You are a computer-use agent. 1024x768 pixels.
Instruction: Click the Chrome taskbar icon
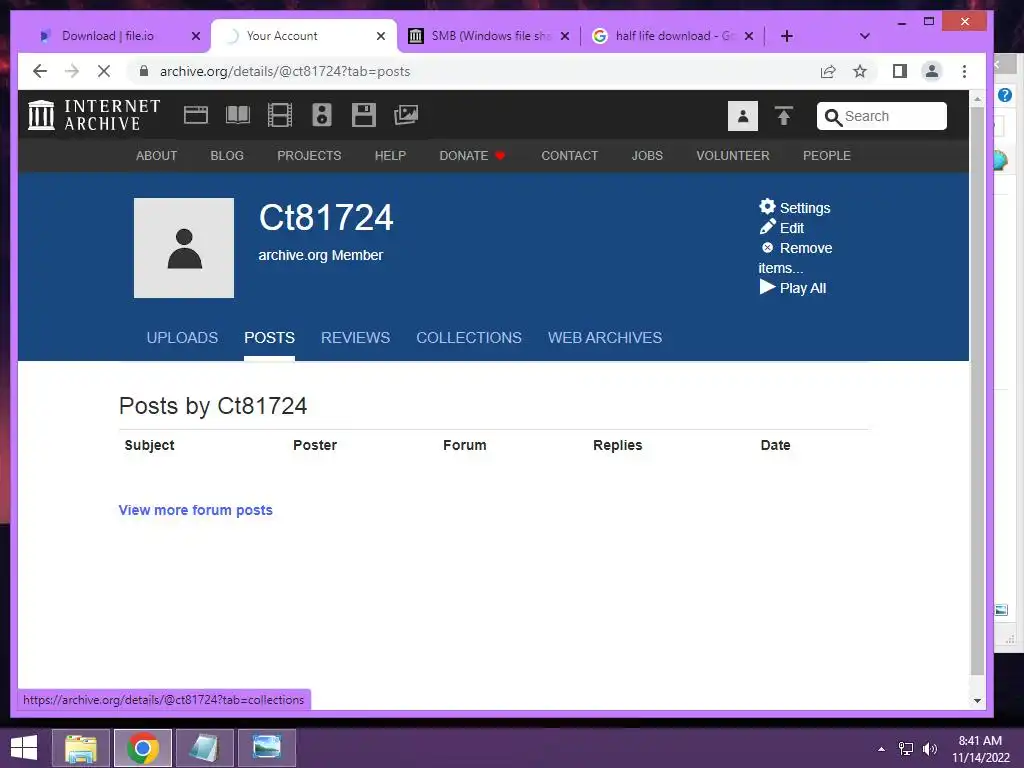tap(143, 748)
